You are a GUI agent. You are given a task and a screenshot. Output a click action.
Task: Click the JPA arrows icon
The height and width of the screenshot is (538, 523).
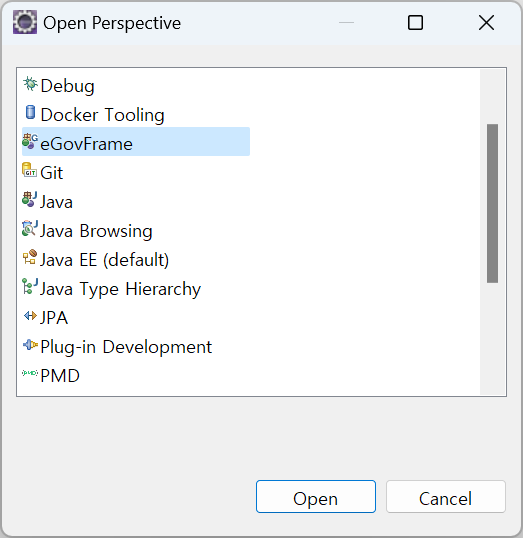30,316
